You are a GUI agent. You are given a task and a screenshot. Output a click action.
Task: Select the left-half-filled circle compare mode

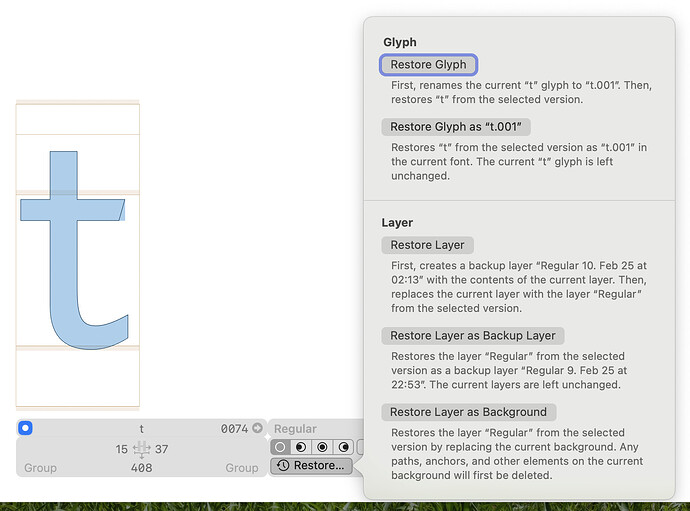click(301, 447)
